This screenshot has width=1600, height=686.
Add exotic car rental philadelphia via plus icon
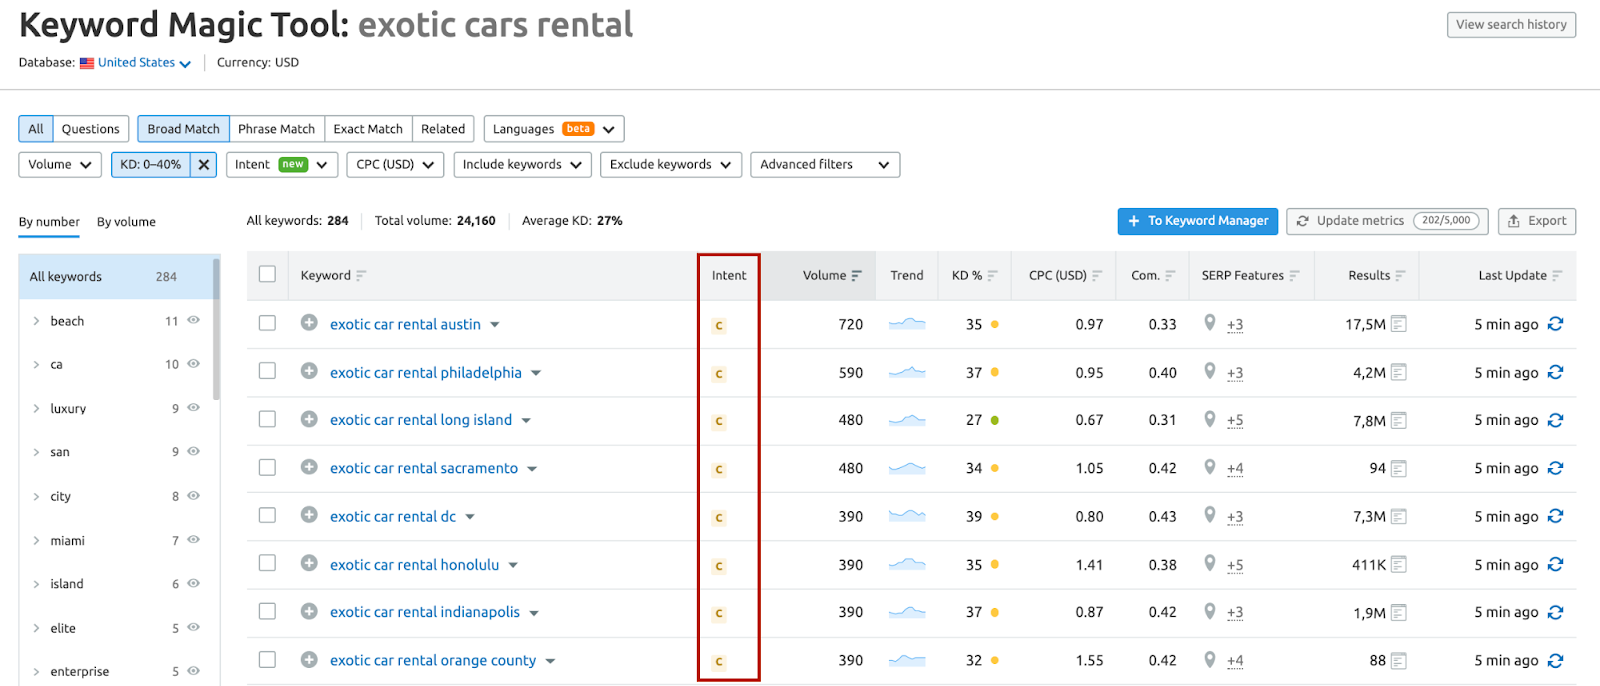coord(309,371)
